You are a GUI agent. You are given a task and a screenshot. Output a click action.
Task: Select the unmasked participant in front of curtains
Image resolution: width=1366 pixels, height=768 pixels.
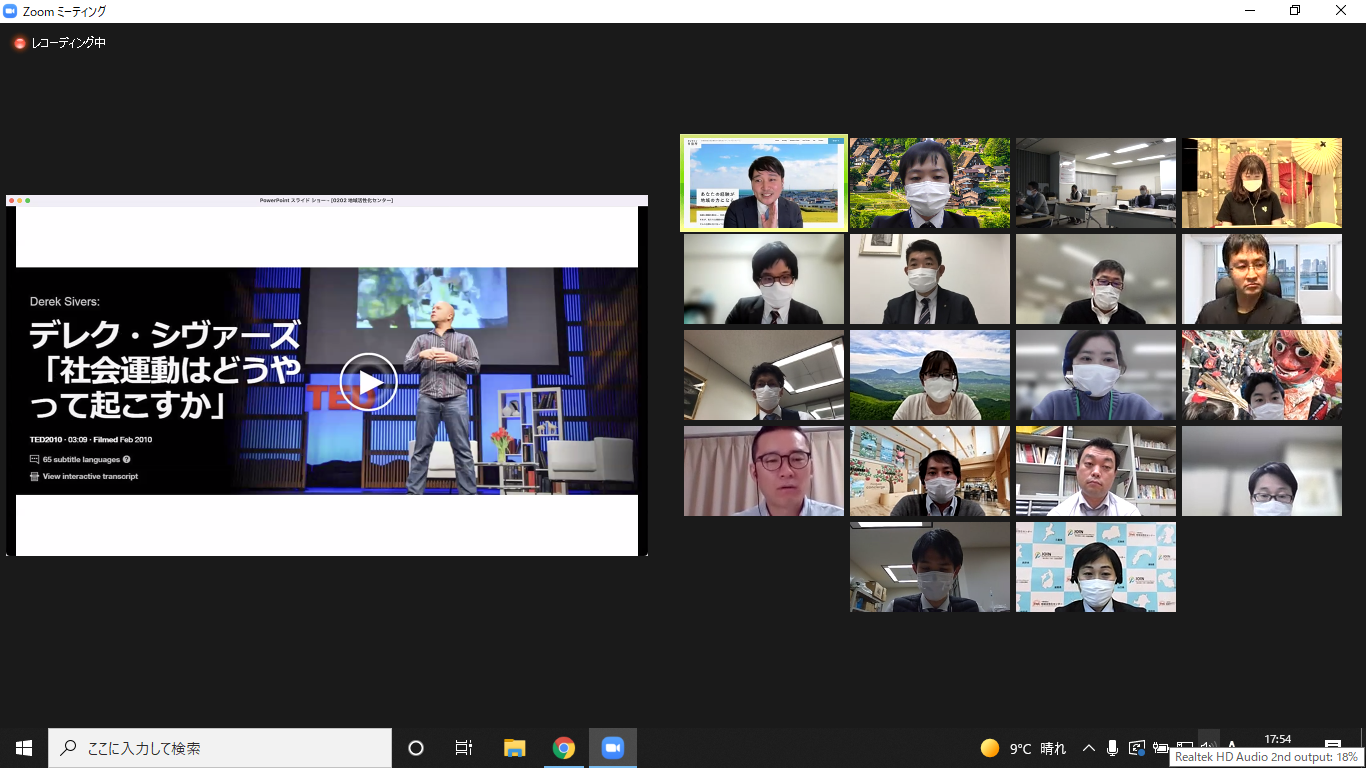click(x=764, y=471)
